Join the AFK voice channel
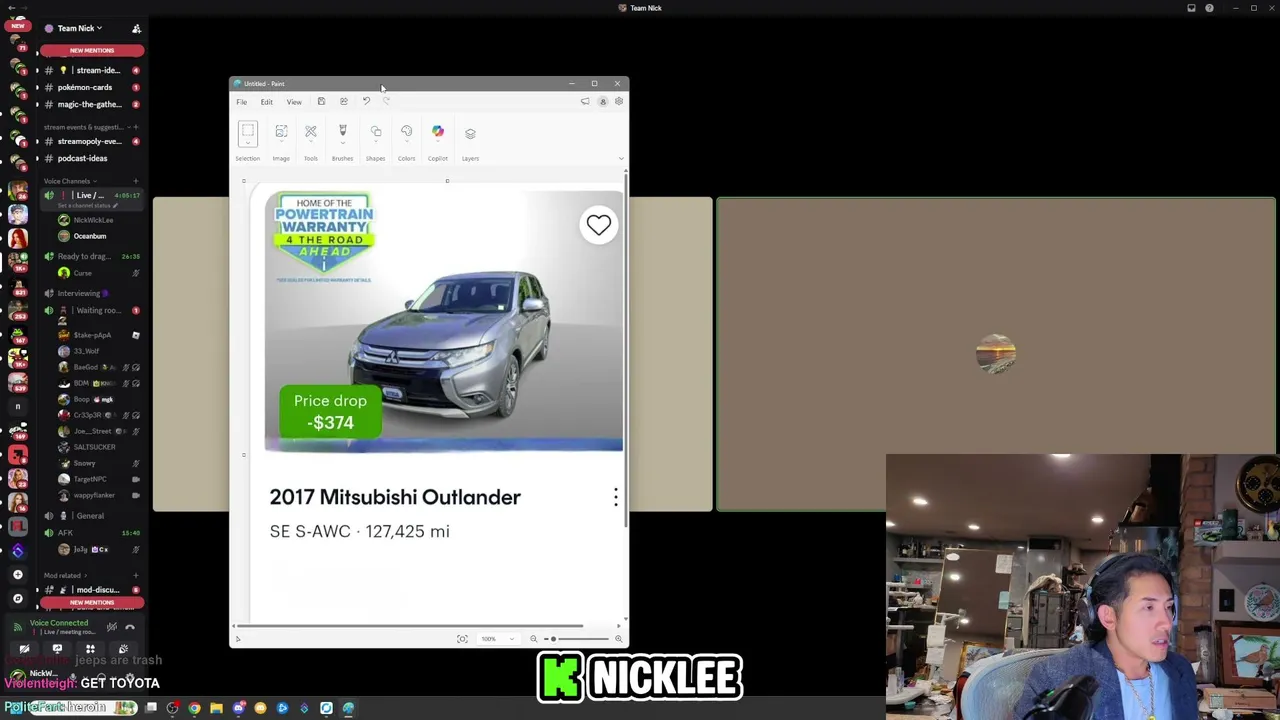 pos(91,533)
